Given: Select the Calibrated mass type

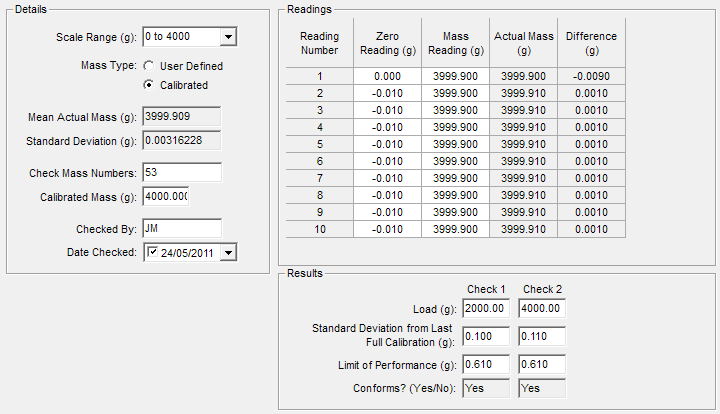Looking at the screenshot, I should [x=149, y=85].
